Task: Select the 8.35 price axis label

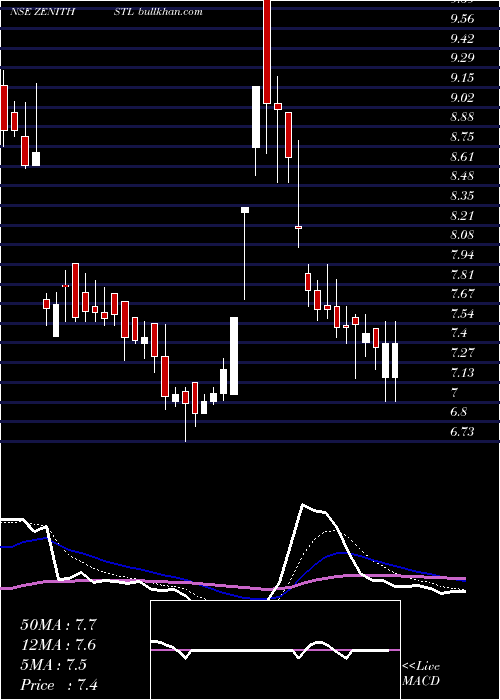Action: point(462,196)
